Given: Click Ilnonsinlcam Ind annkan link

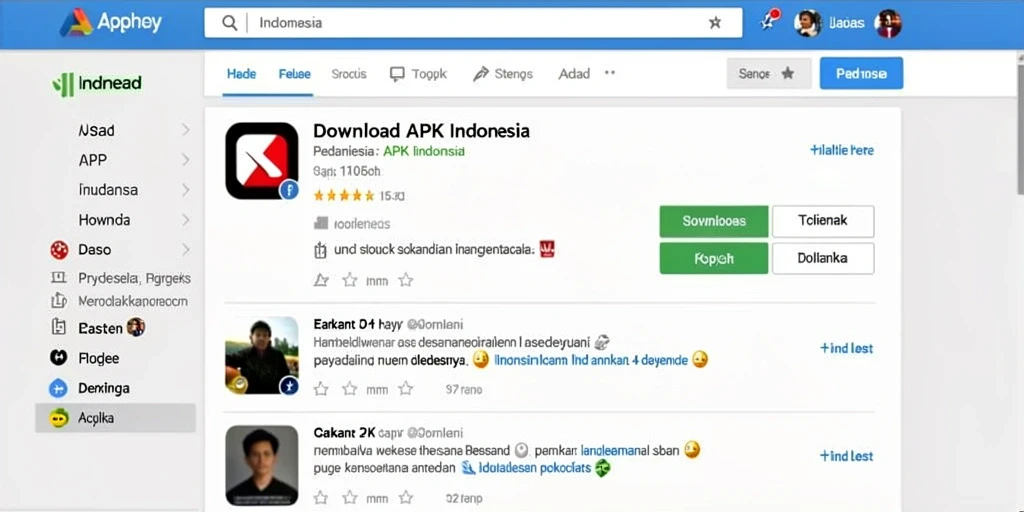Looking at the screenshot, I should coord(591,360).
